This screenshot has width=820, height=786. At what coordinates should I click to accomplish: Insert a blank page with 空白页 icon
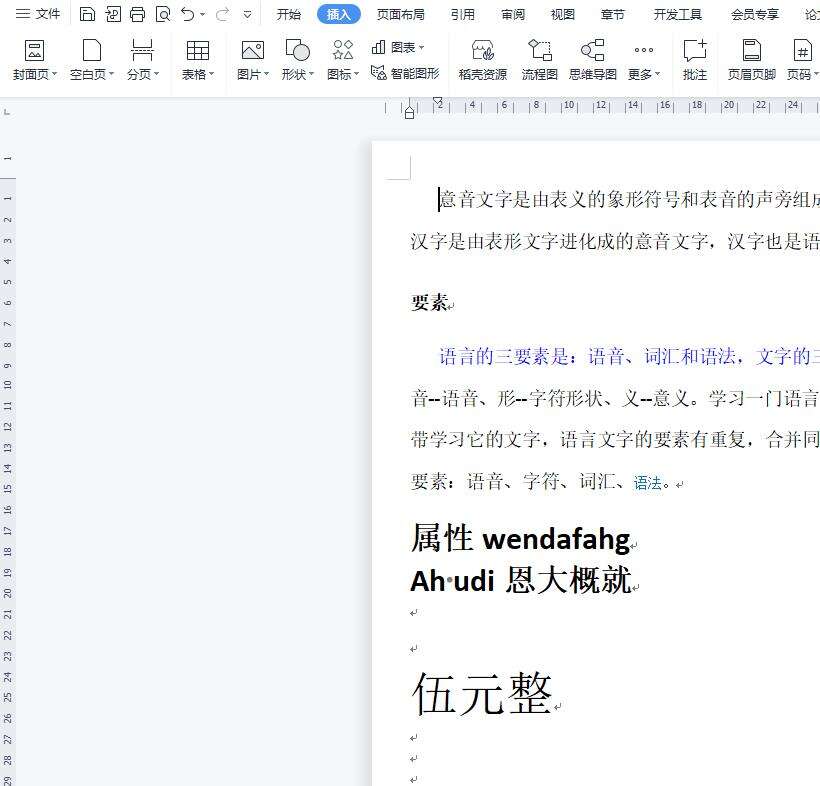(x=92, y=51)
